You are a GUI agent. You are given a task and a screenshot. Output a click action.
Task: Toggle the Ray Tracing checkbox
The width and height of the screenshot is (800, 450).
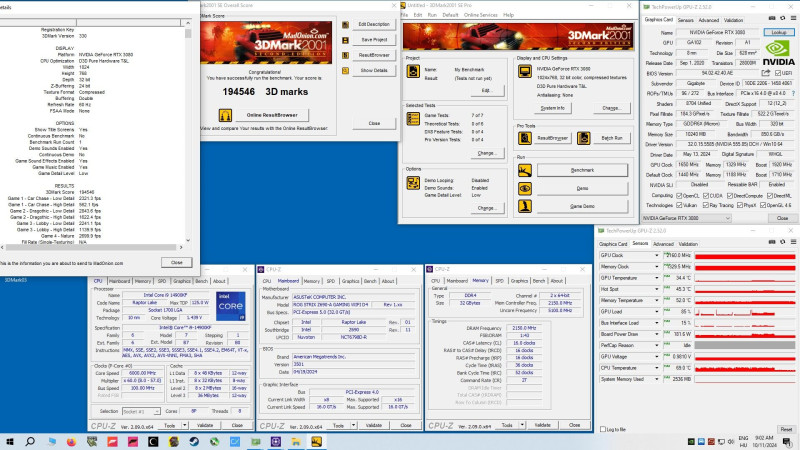click(x=706, y=205)
